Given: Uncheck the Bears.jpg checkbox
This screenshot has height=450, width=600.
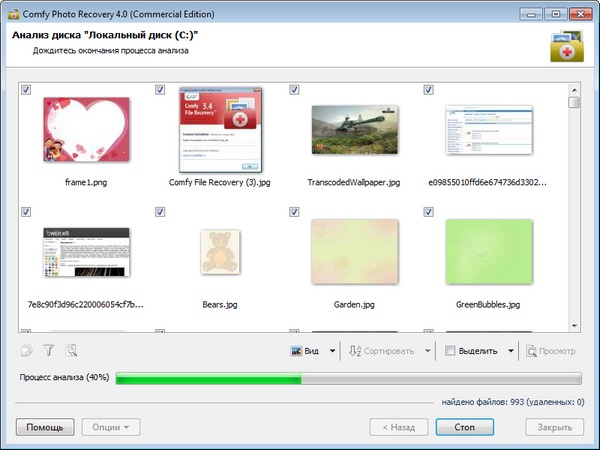Looking at the screenshot, I should [x=161, y=212].
